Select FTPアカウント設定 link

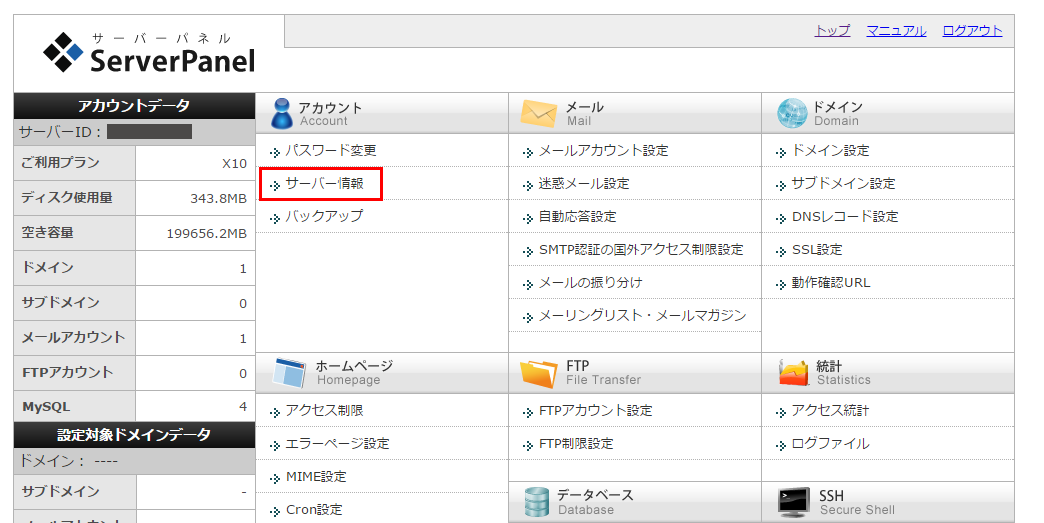point(595,411)
